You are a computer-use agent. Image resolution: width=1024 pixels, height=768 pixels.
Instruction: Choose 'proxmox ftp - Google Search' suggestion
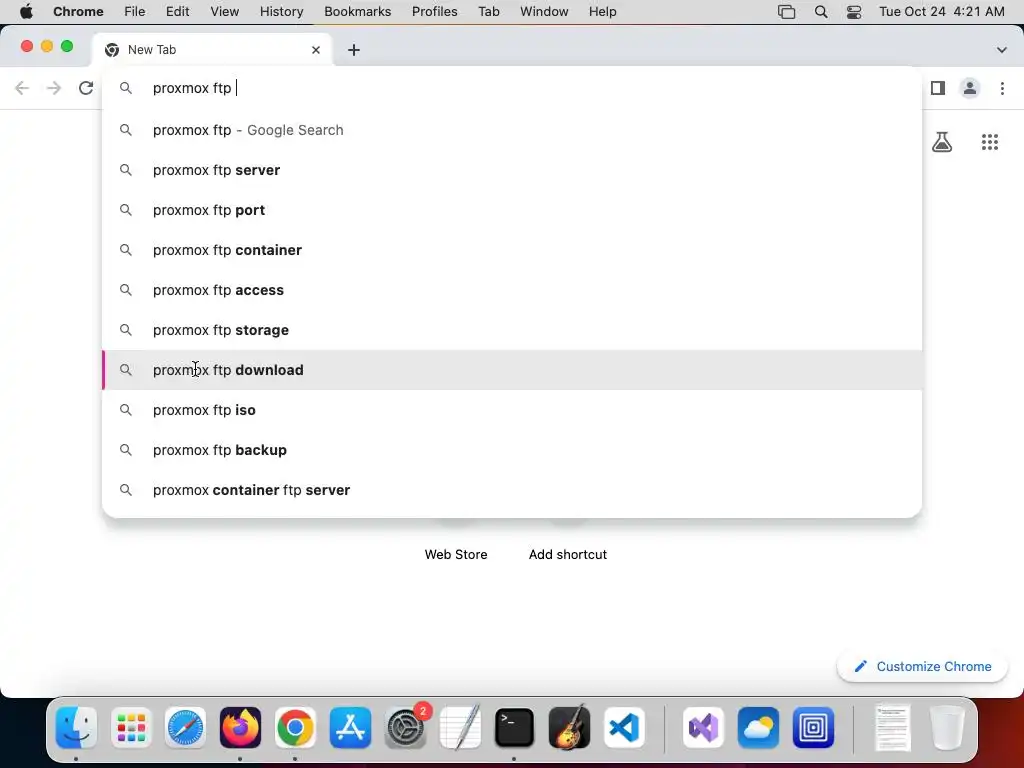point(512,130)
